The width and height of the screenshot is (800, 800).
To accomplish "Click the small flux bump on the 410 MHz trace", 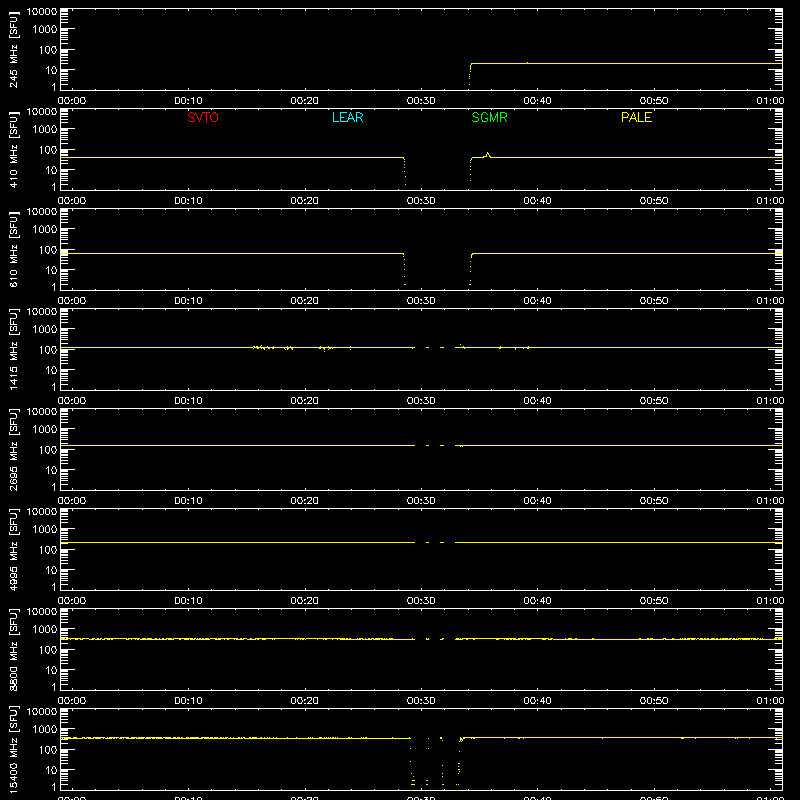I will coord(488,155).
